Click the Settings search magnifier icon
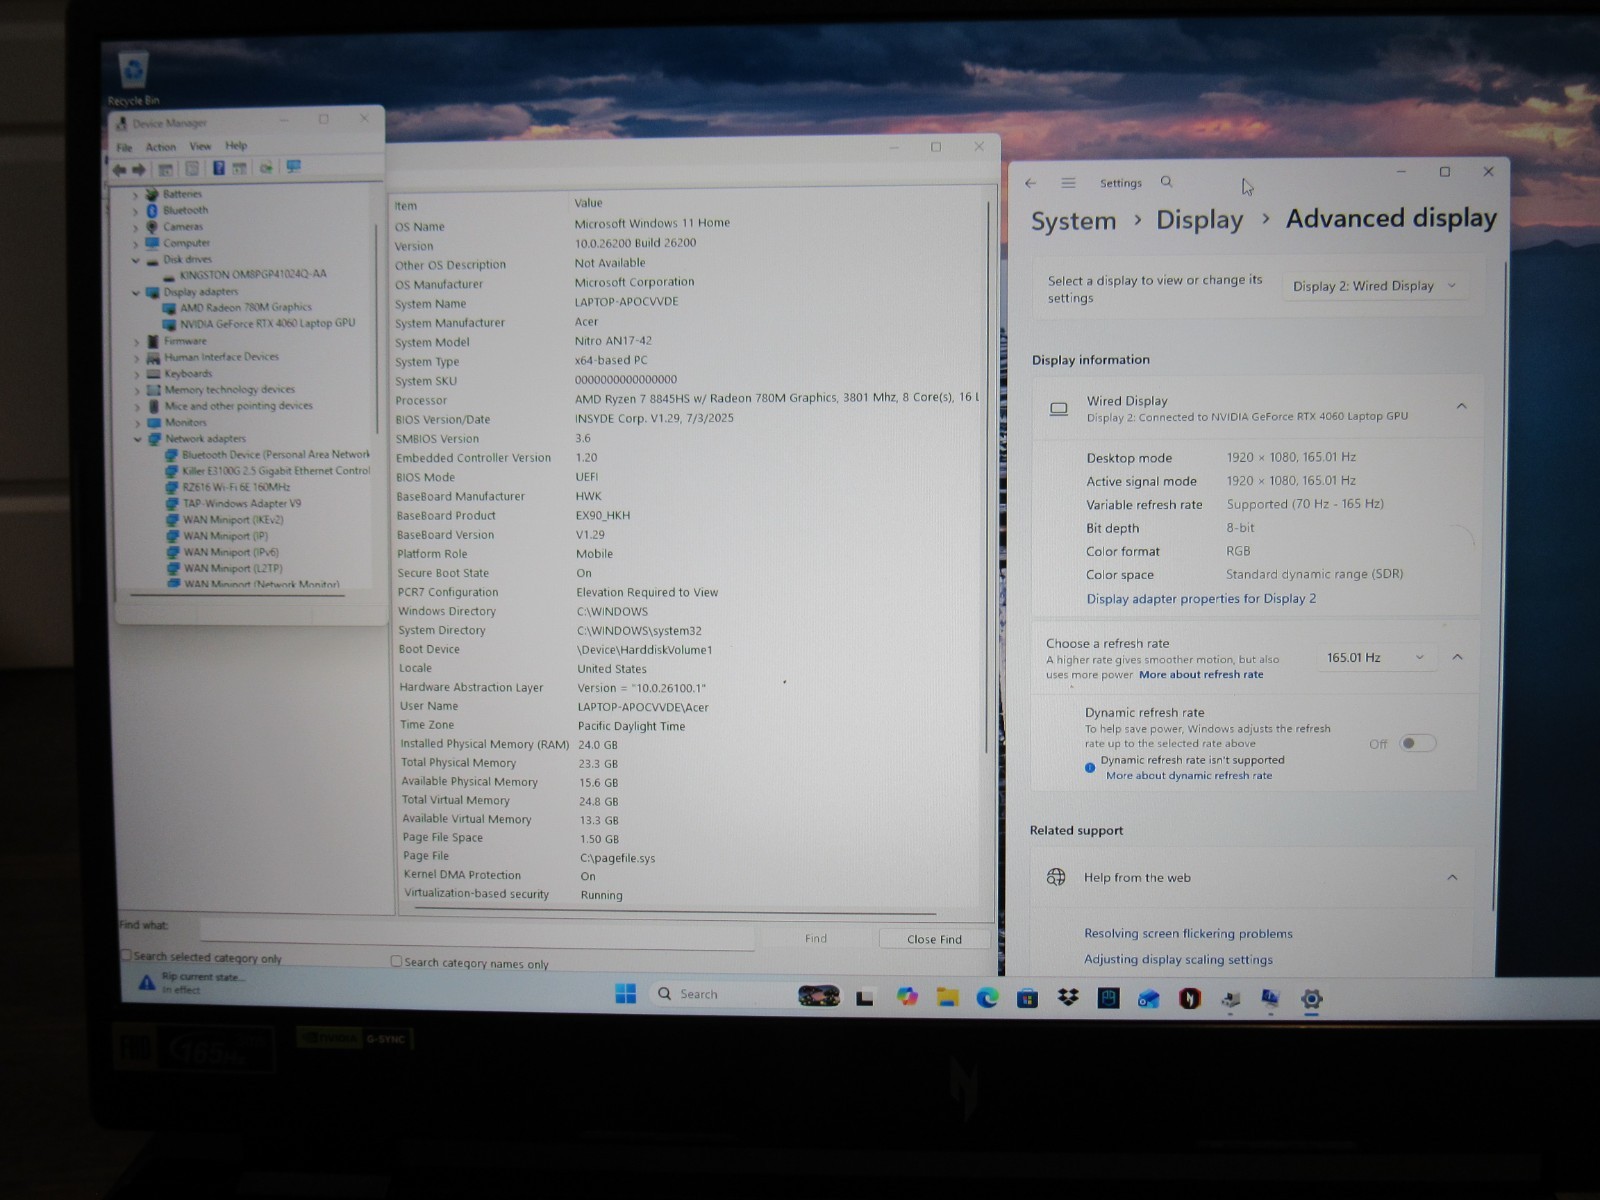This screenshot has width=1600, height=1200. tap(1166, 182)
